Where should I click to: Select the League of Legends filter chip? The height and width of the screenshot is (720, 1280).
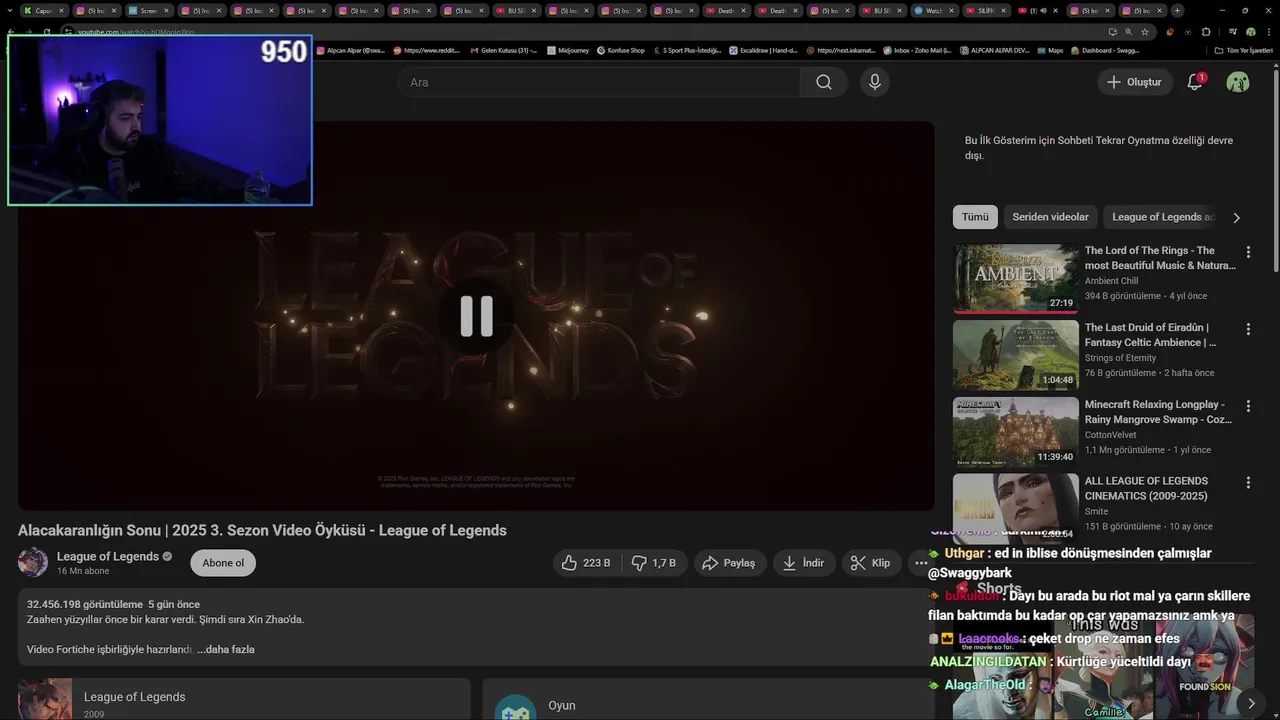1161,217
